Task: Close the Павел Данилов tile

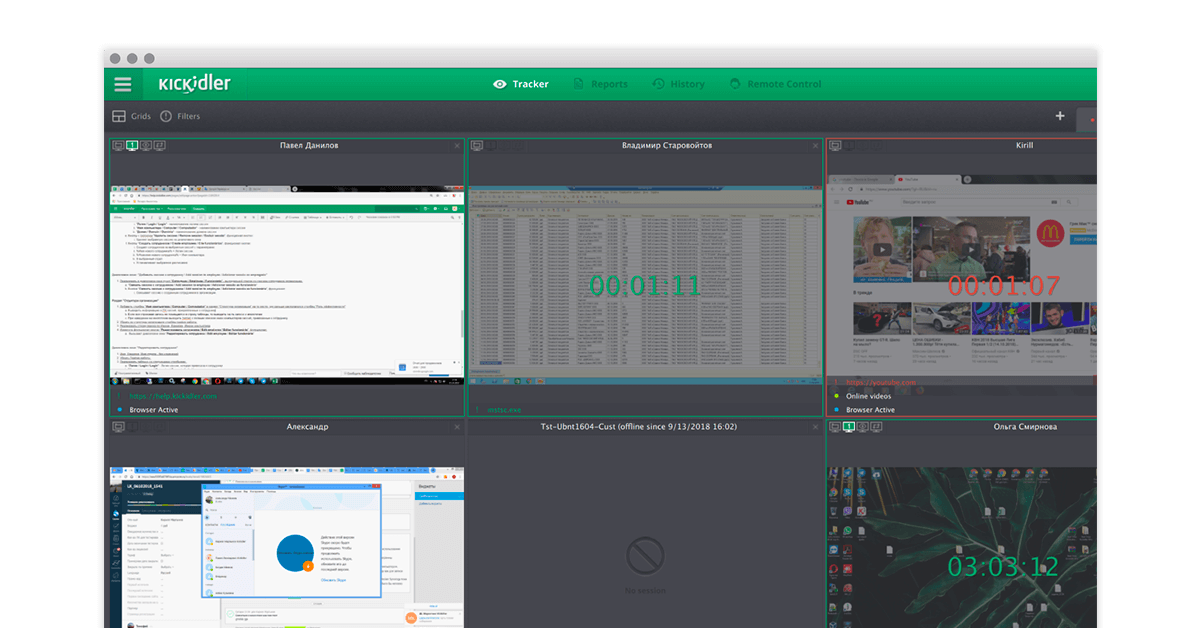Action: [457, 146]
